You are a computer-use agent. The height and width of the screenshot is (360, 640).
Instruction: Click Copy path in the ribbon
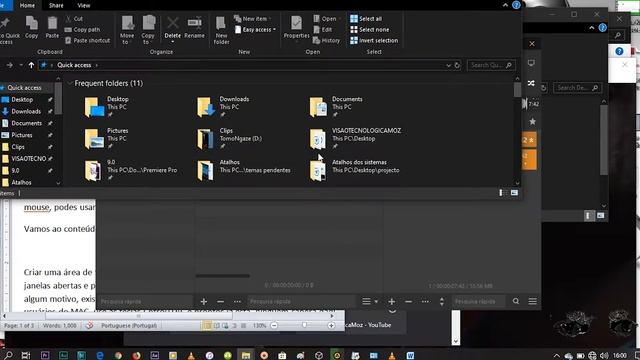pos(82,29)
